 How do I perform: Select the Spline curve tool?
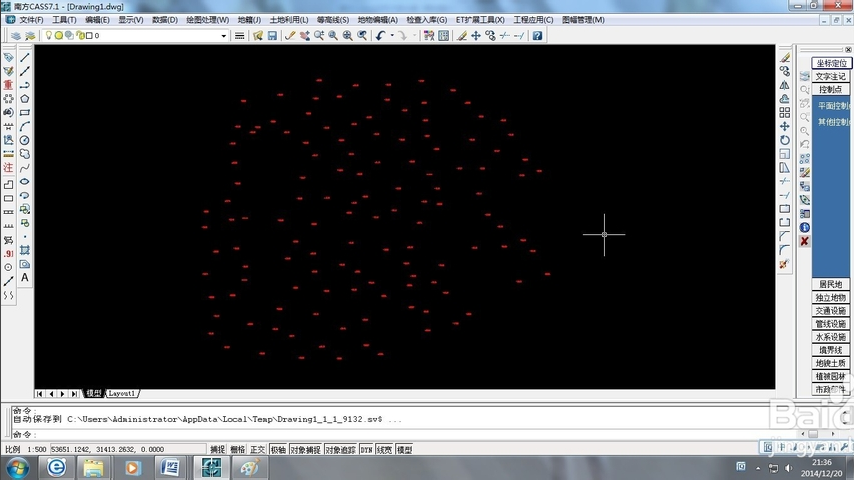tap(25, 168)
